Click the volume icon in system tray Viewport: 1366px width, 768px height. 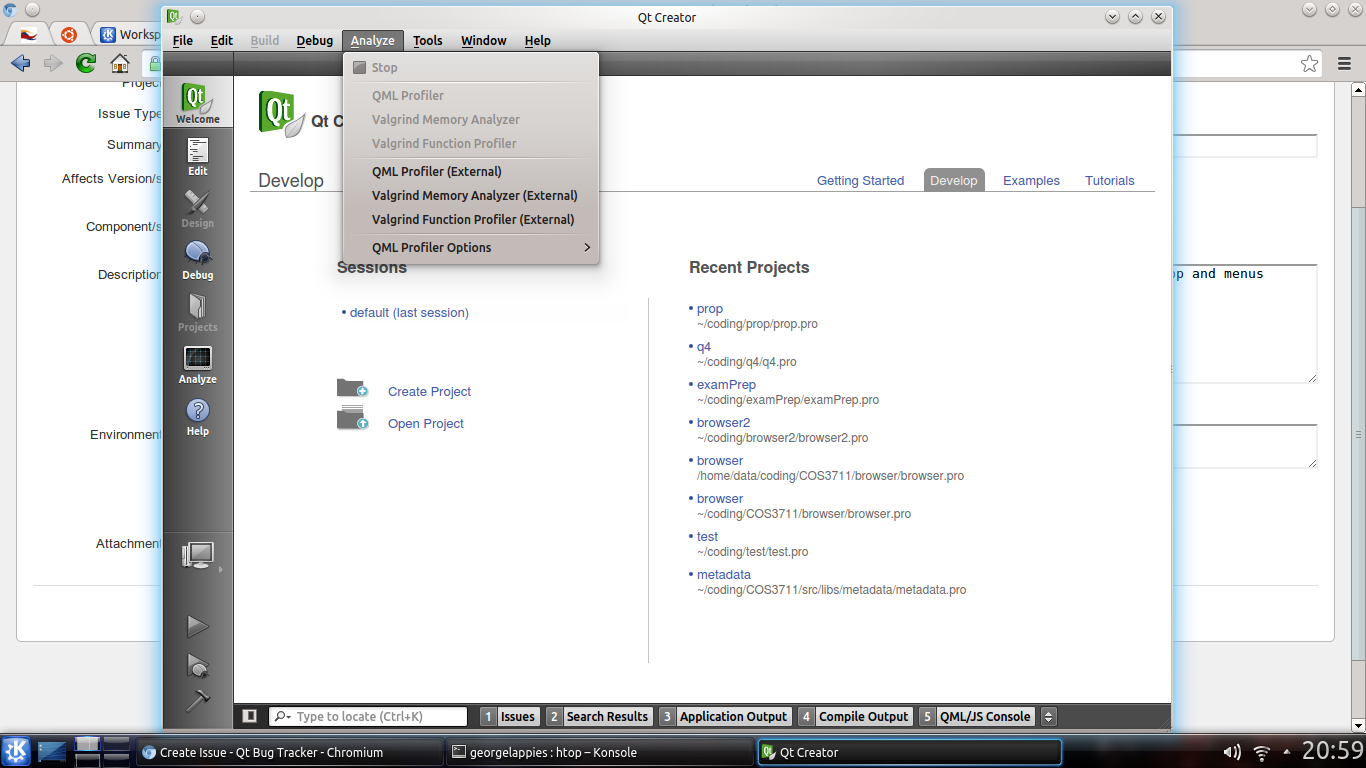(x=1232, y=752)
